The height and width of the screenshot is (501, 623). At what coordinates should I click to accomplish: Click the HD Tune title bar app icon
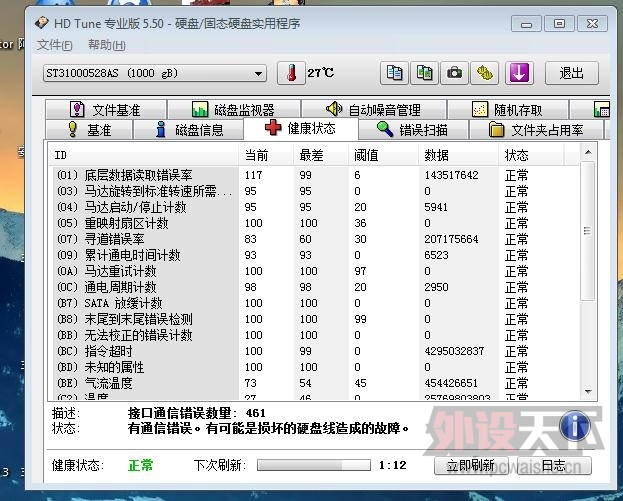pos(41,23)
